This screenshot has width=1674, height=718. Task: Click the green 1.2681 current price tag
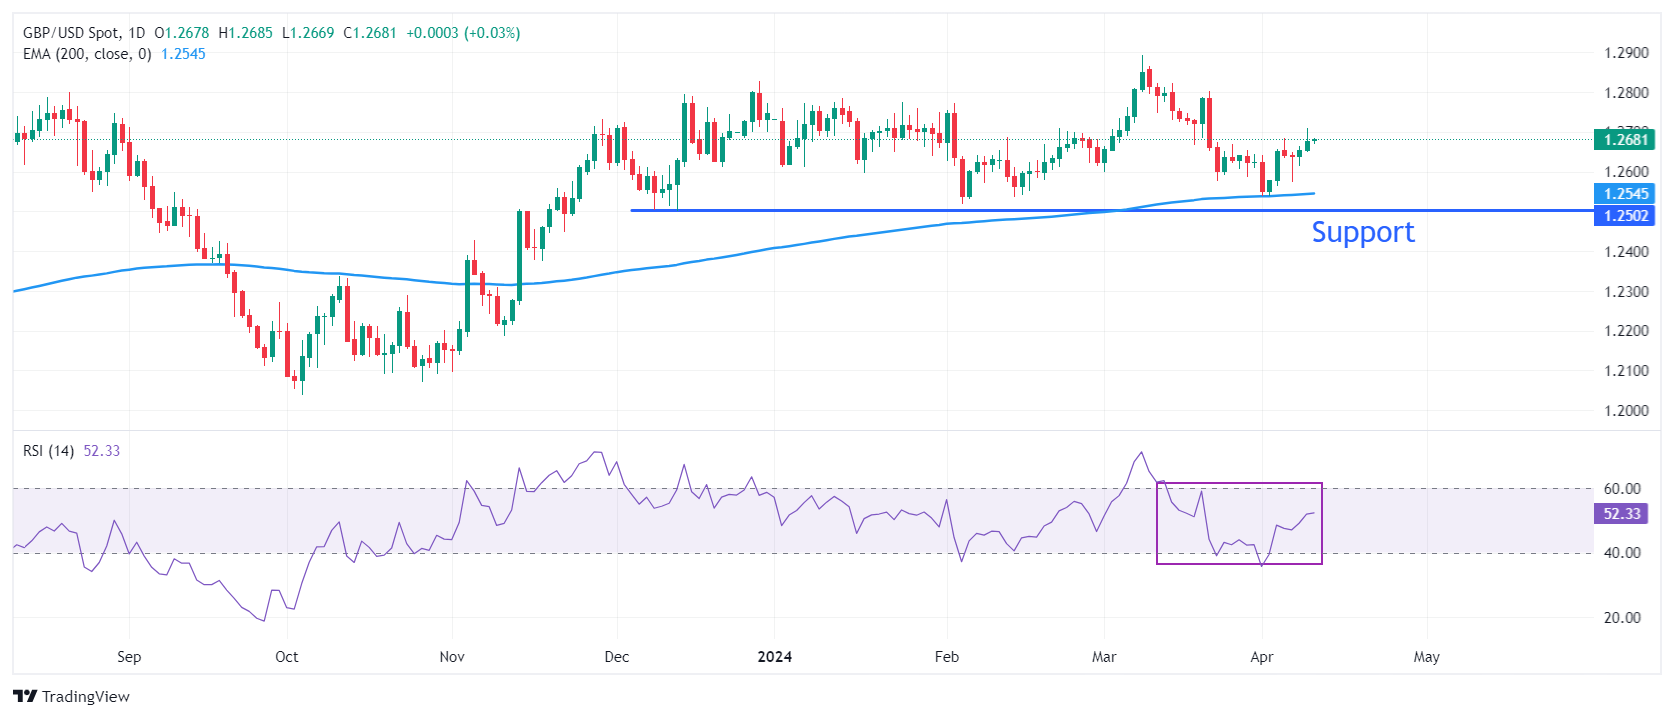coord(1624,140)
